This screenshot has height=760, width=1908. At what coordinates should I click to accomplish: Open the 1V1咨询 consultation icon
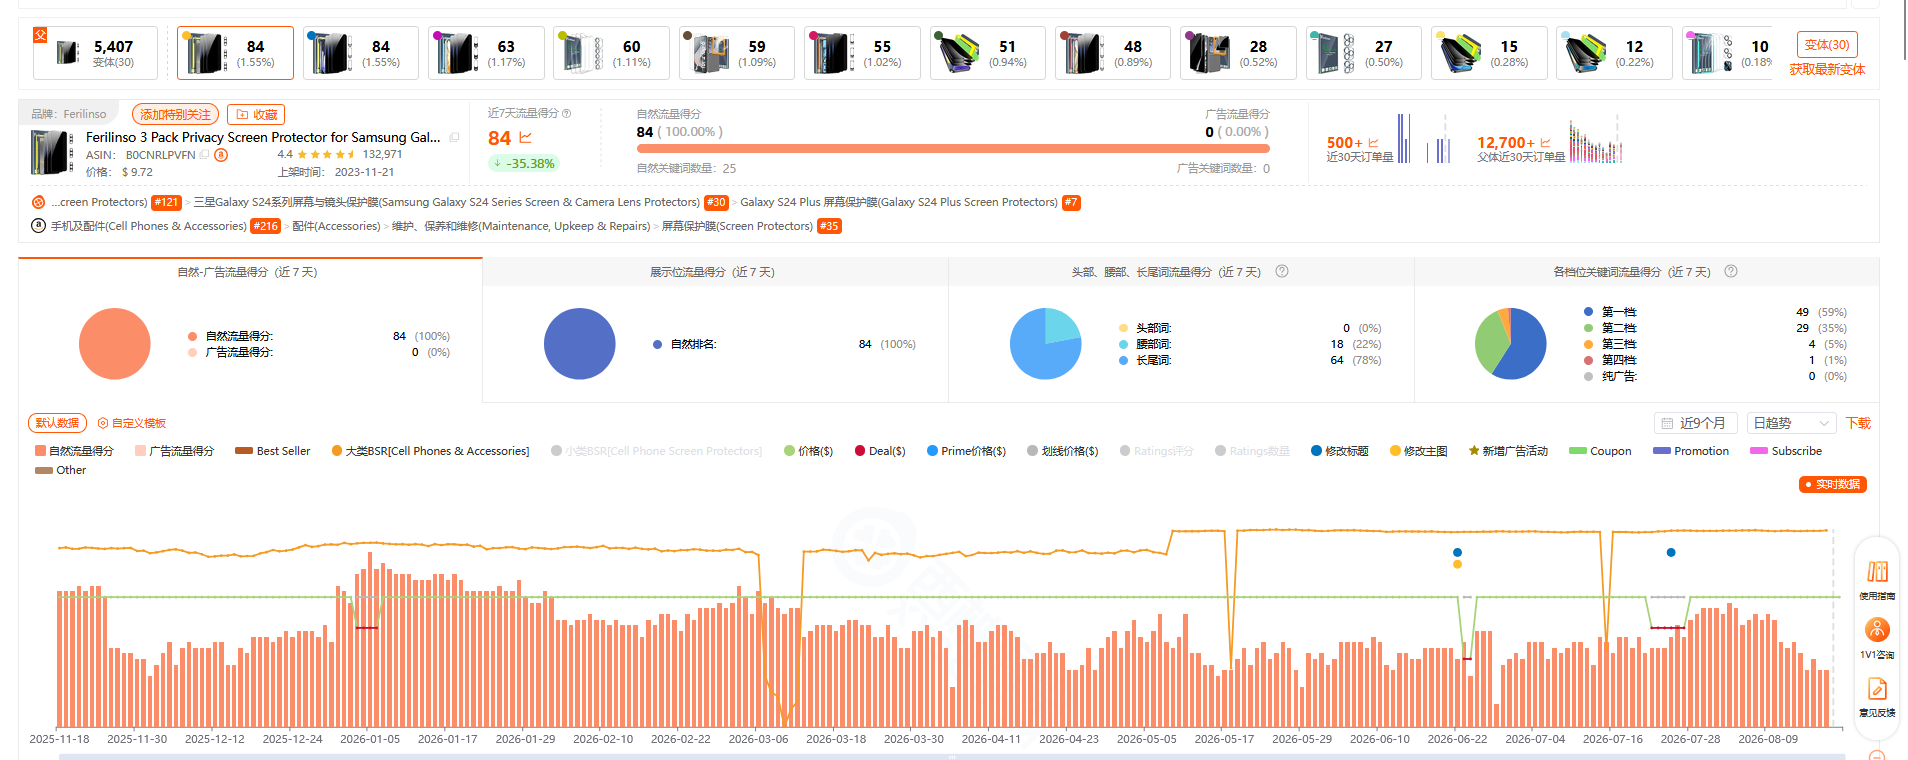point(1877,630)
